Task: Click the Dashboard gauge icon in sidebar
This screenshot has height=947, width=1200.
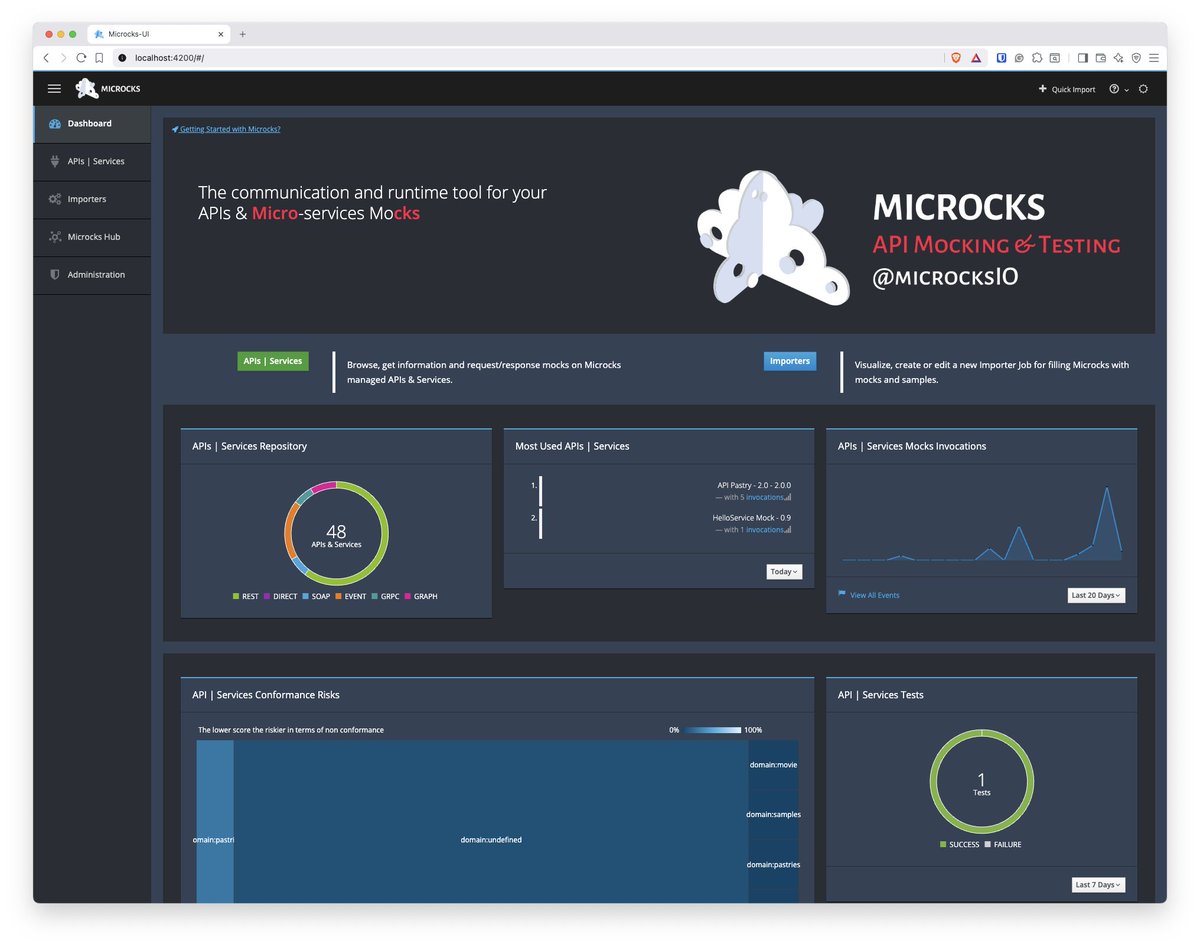Action: click(x=55, y=124)
